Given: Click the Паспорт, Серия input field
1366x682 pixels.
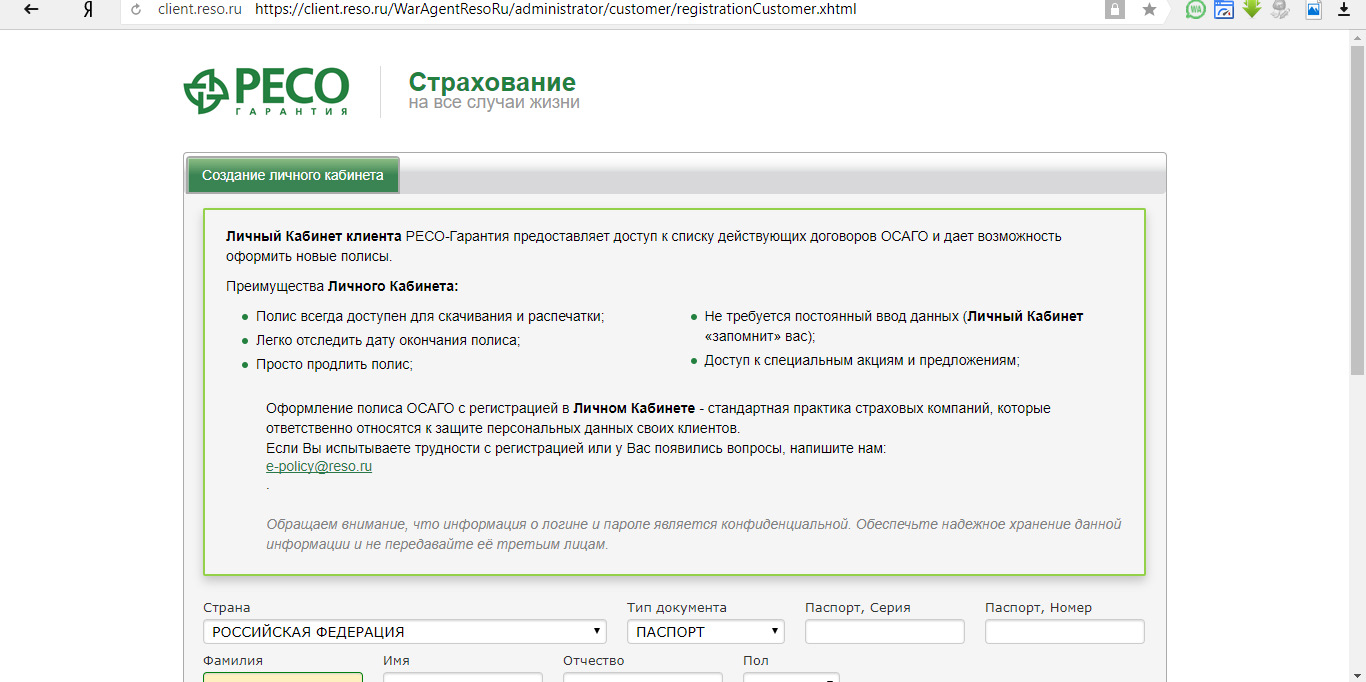Looking at the screenshot, I should [885, 632].
